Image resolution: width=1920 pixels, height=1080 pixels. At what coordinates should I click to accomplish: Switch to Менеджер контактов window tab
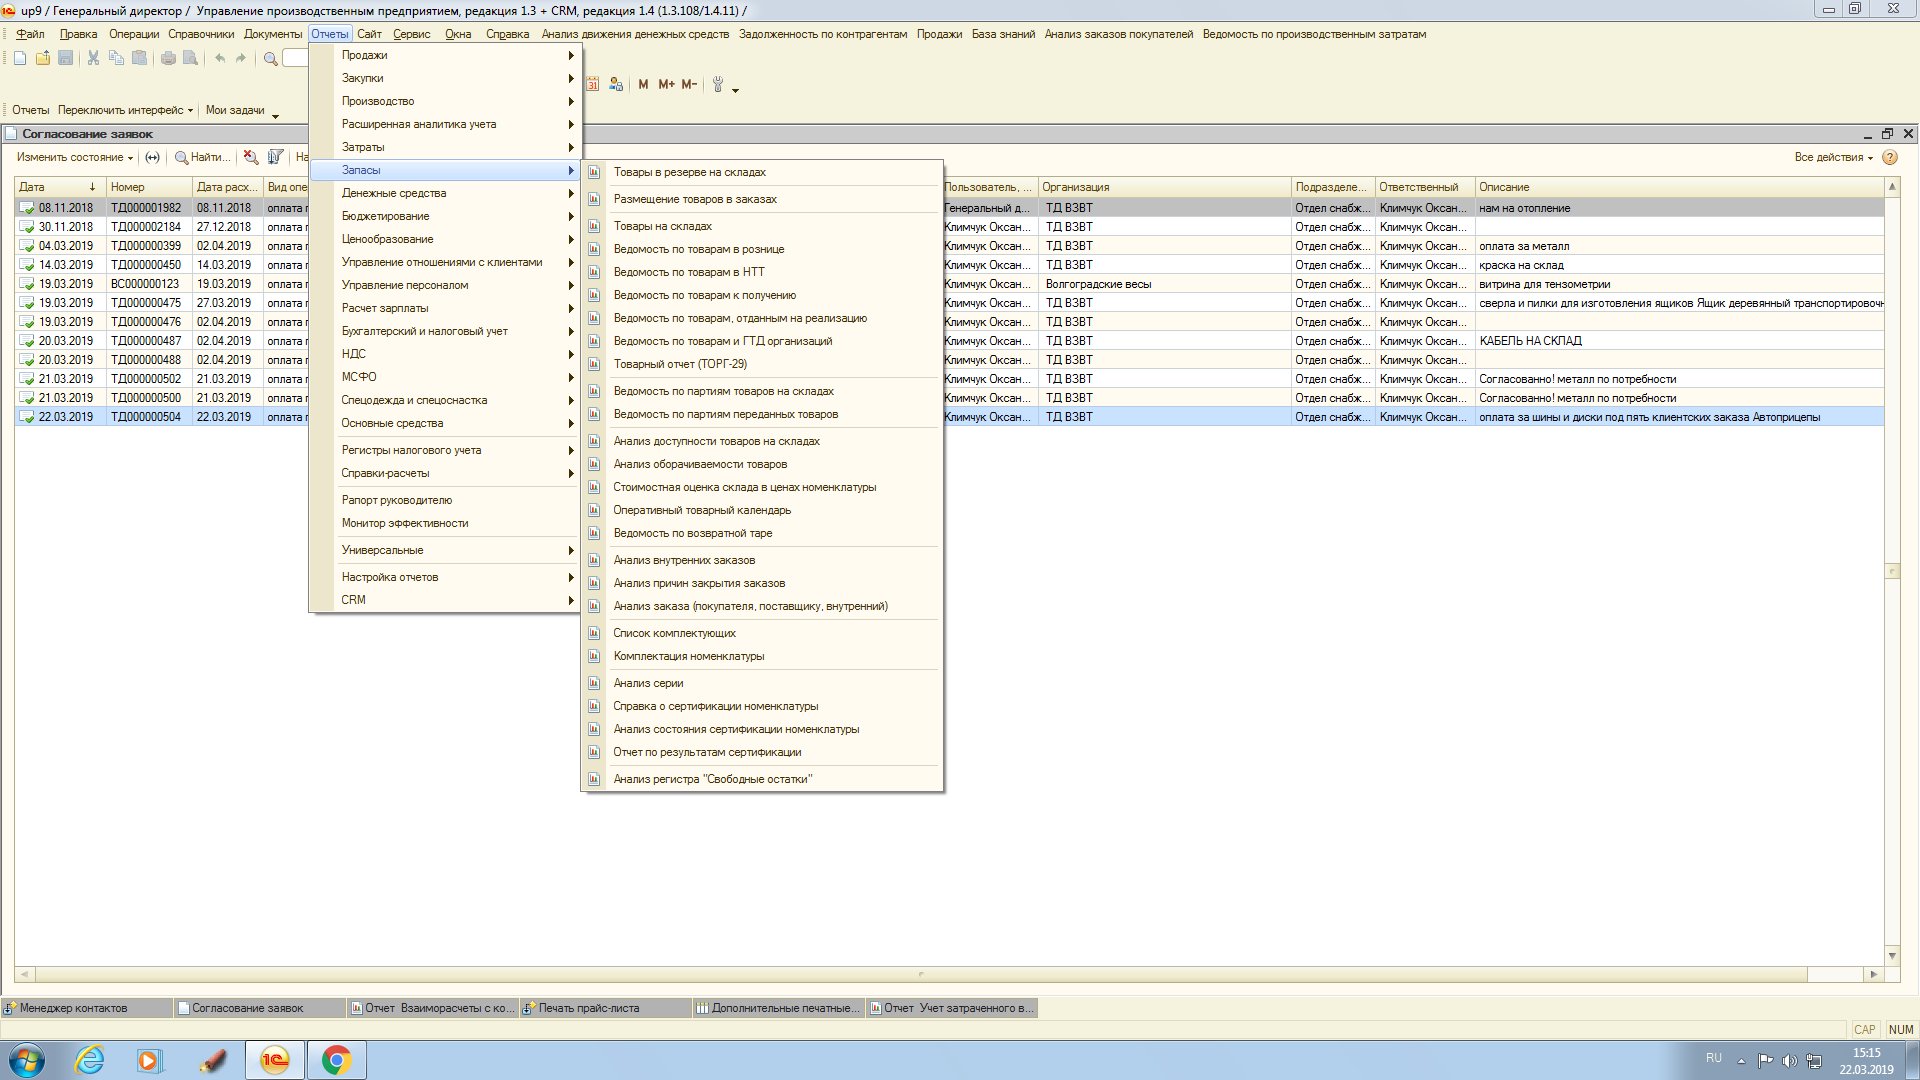pos(74,1008)
